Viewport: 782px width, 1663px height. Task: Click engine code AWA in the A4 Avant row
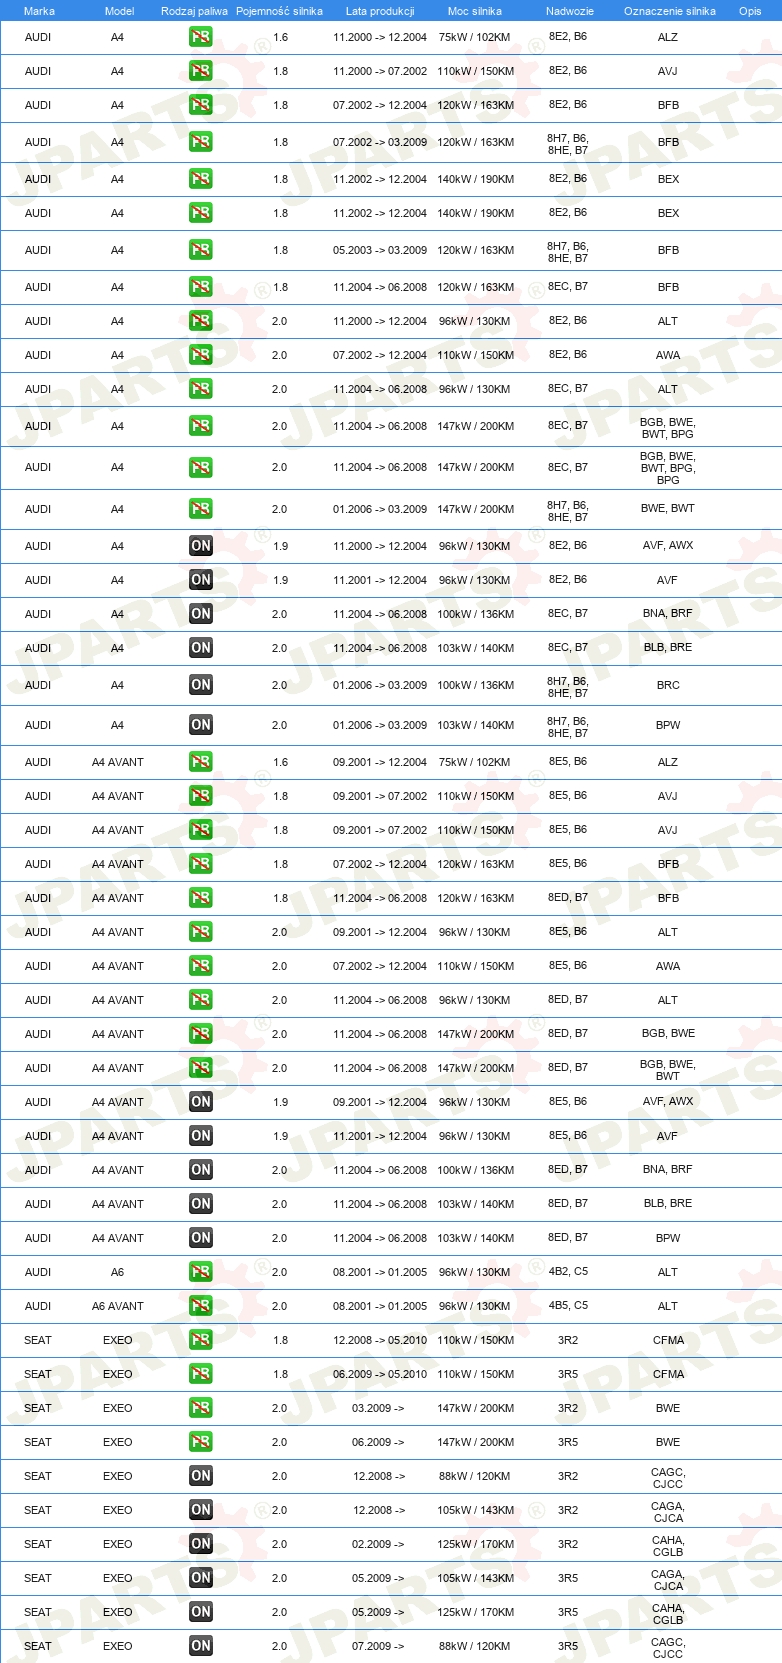click(x=668, y=966)
